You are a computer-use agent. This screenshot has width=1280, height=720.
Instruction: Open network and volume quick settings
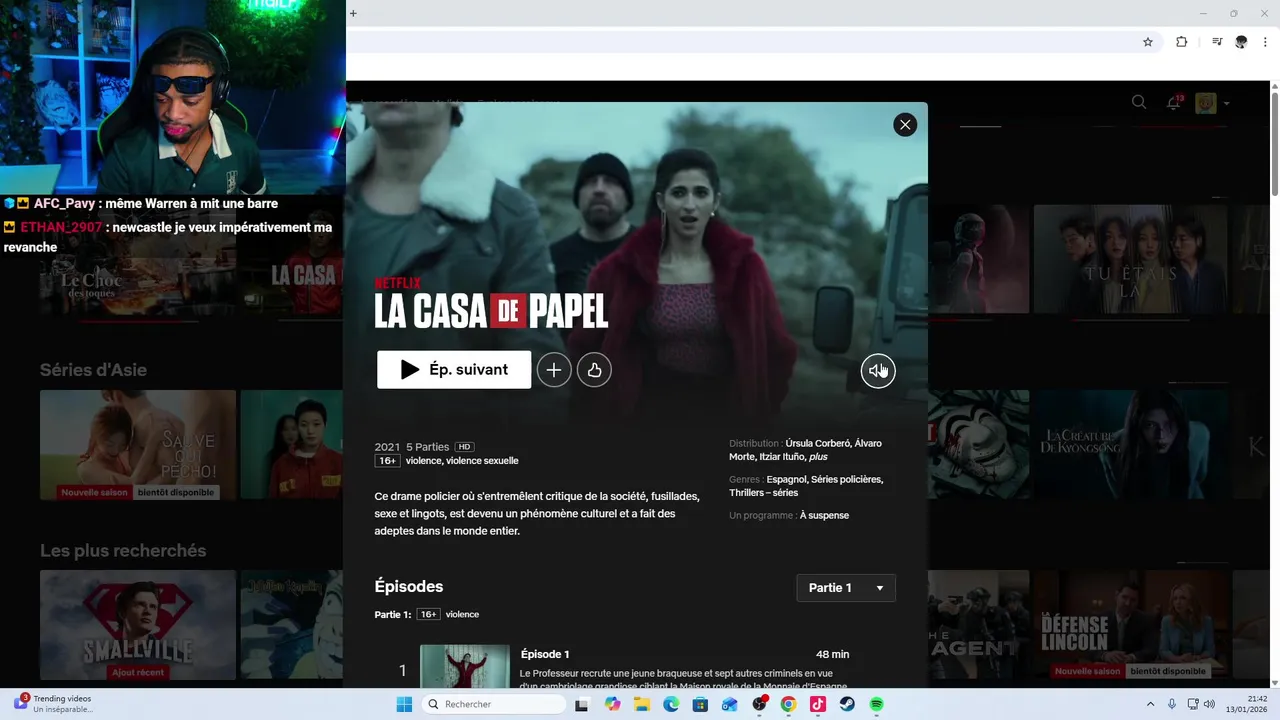point(1201,705)
